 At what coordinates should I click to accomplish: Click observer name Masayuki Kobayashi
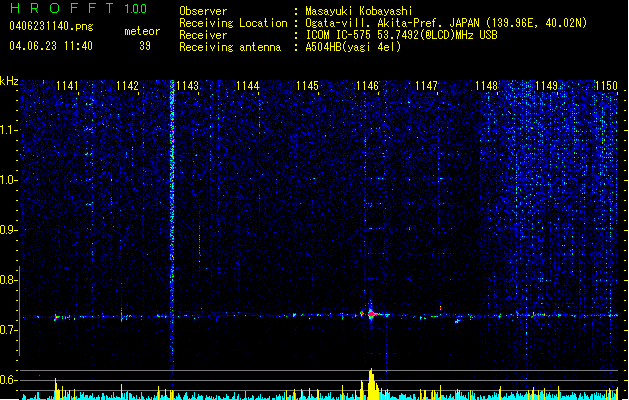point(359,11)
